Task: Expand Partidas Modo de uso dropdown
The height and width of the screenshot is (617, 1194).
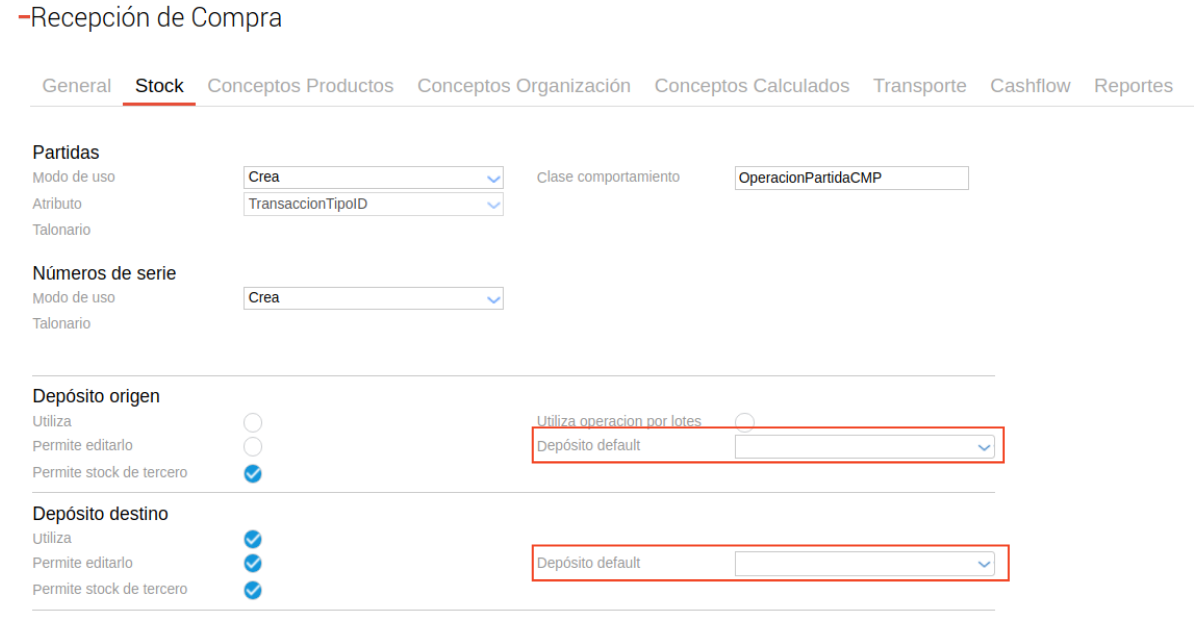Action: 373,178
